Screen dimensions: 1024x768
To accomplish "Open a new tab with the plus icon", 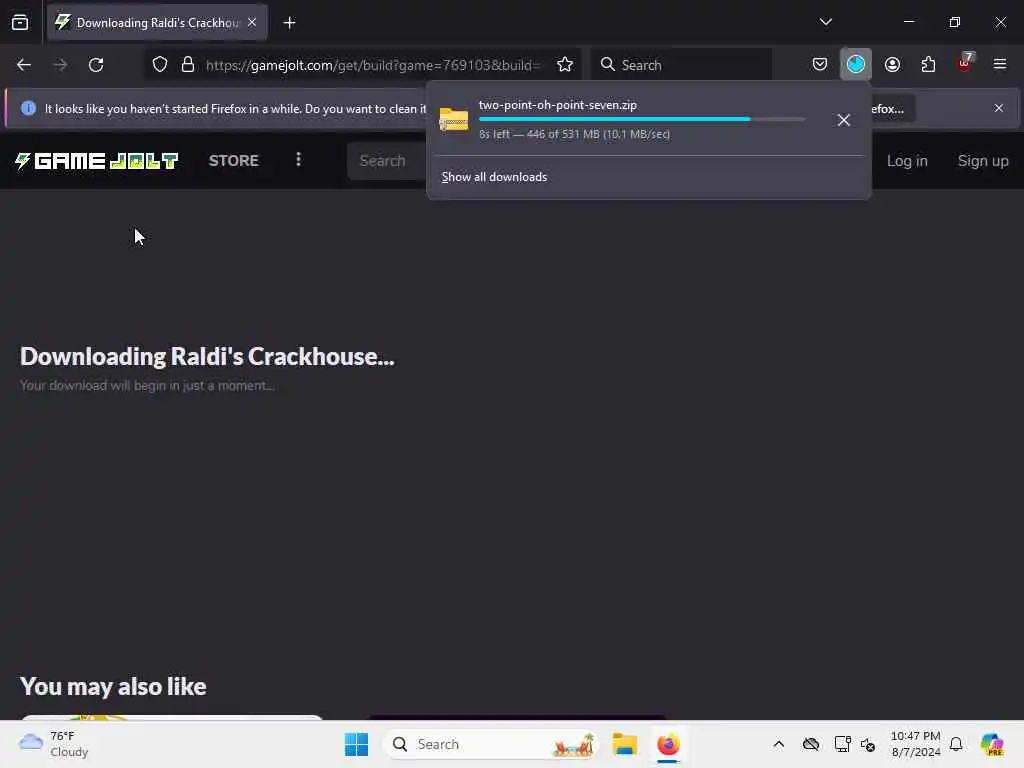I will click(289, 23).
